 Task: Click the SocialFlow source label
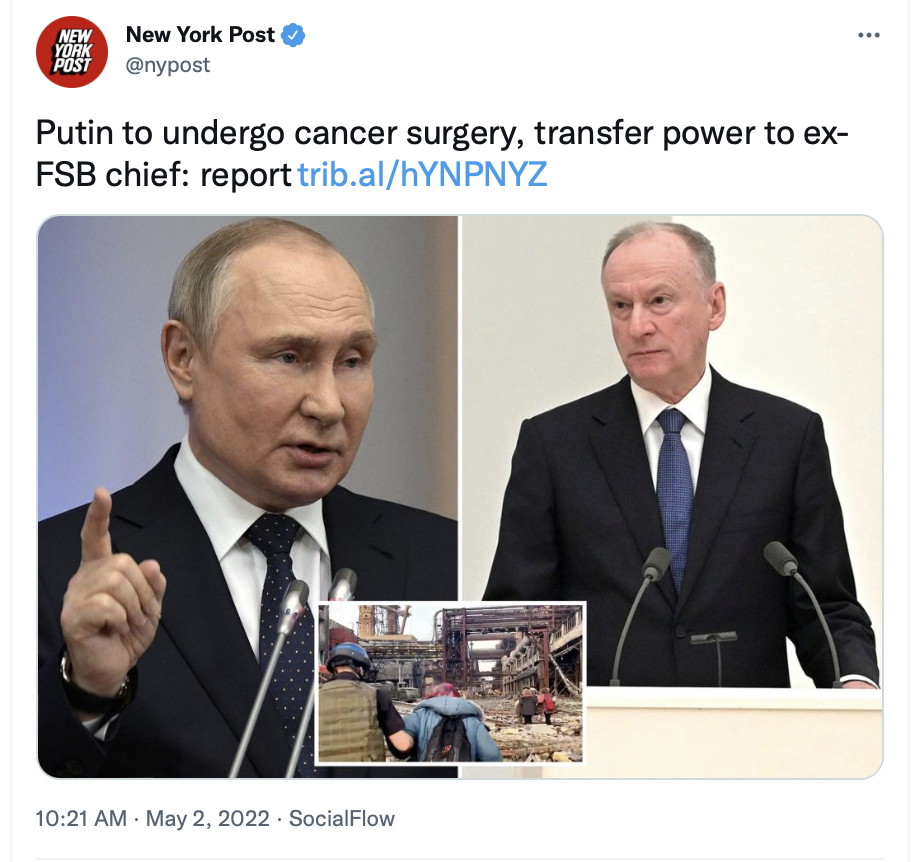(342, 818)
